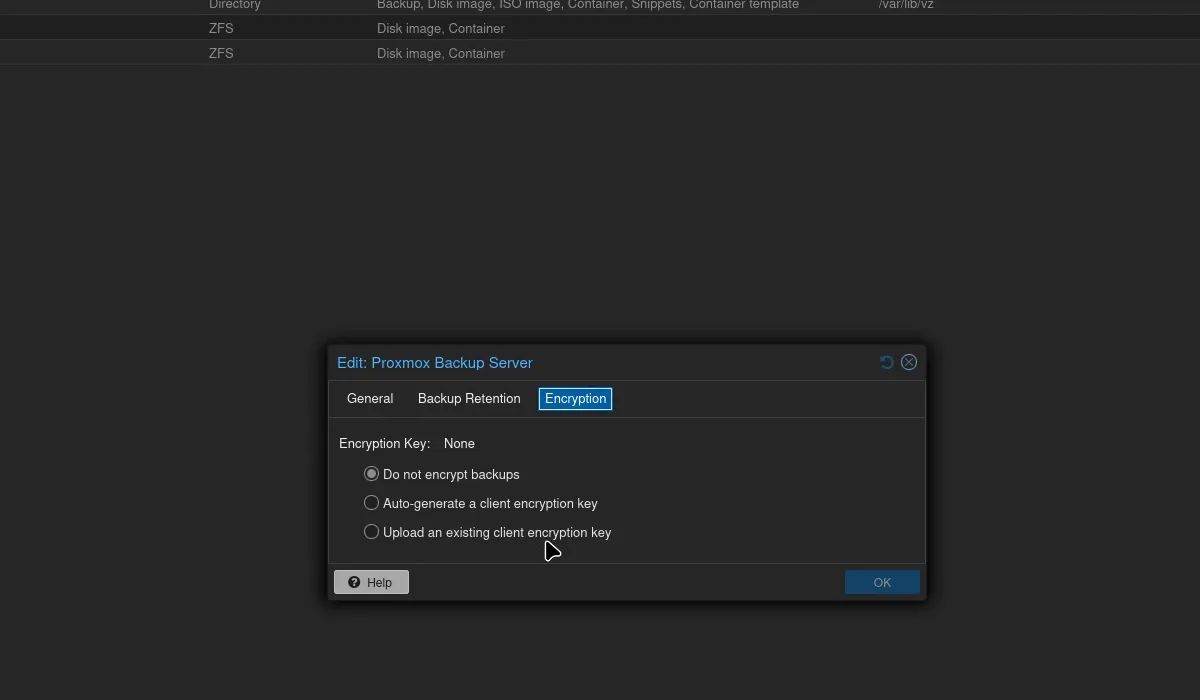Close the Edit dialog via the X icon

(908, 362)
